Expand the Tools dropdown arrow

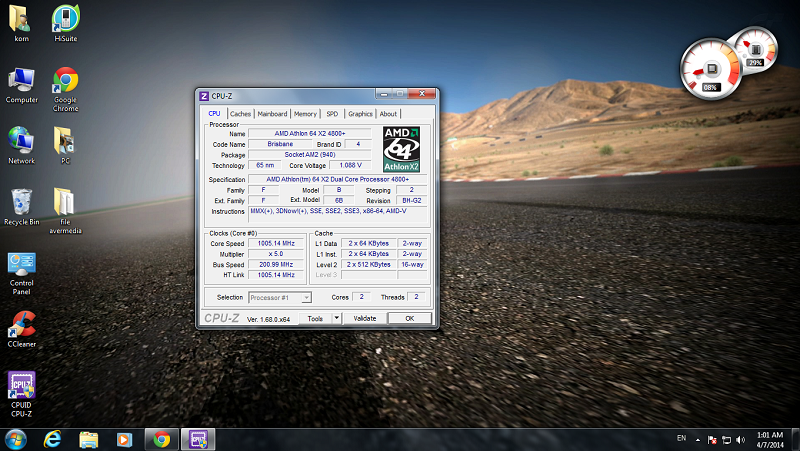tap(337, 318)
